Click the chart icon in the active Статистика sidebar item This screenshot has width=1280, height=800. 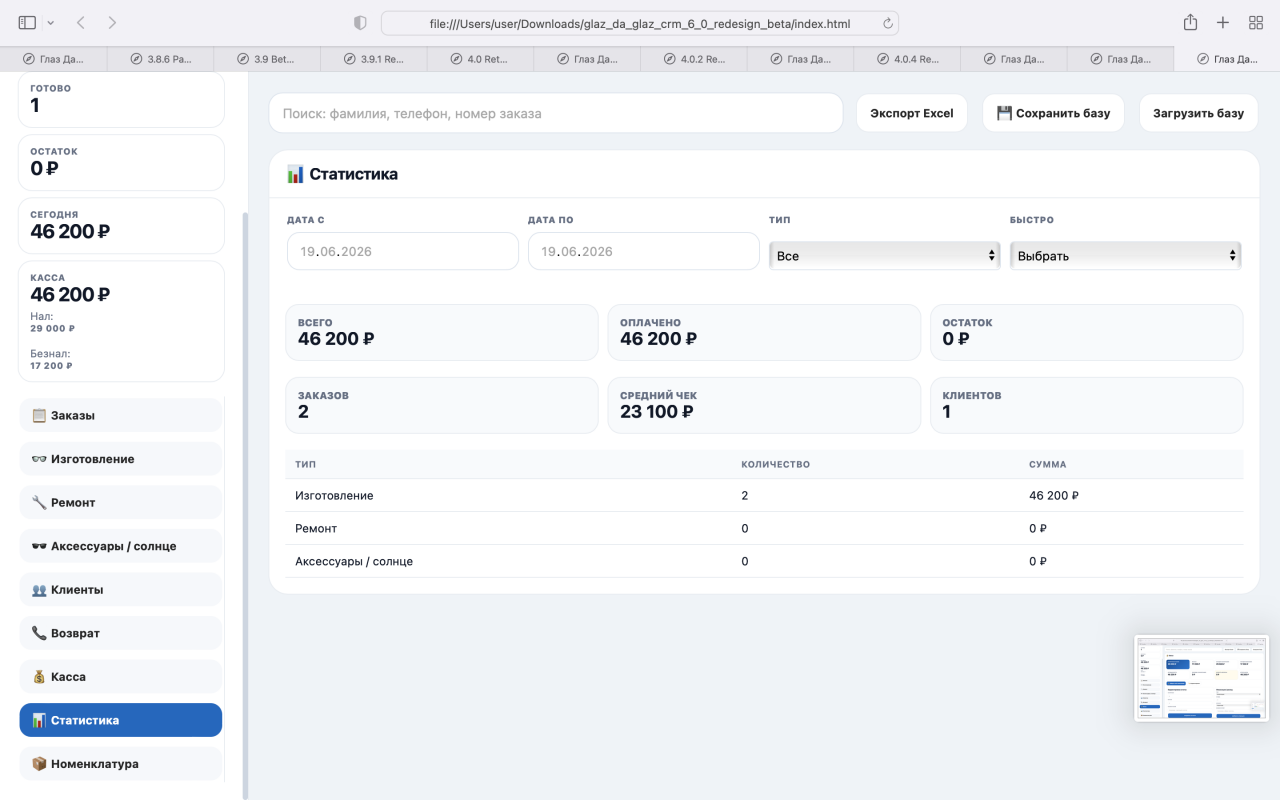coord(39,720)
